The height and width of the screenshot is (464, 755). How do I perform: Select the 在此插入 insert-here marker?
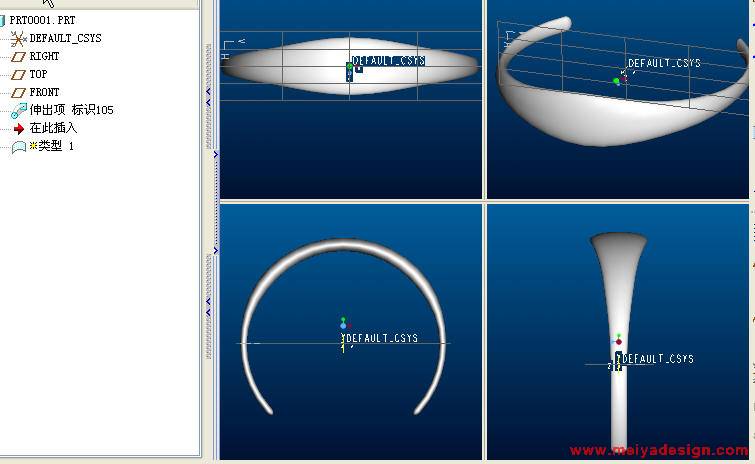pos(53,128)
